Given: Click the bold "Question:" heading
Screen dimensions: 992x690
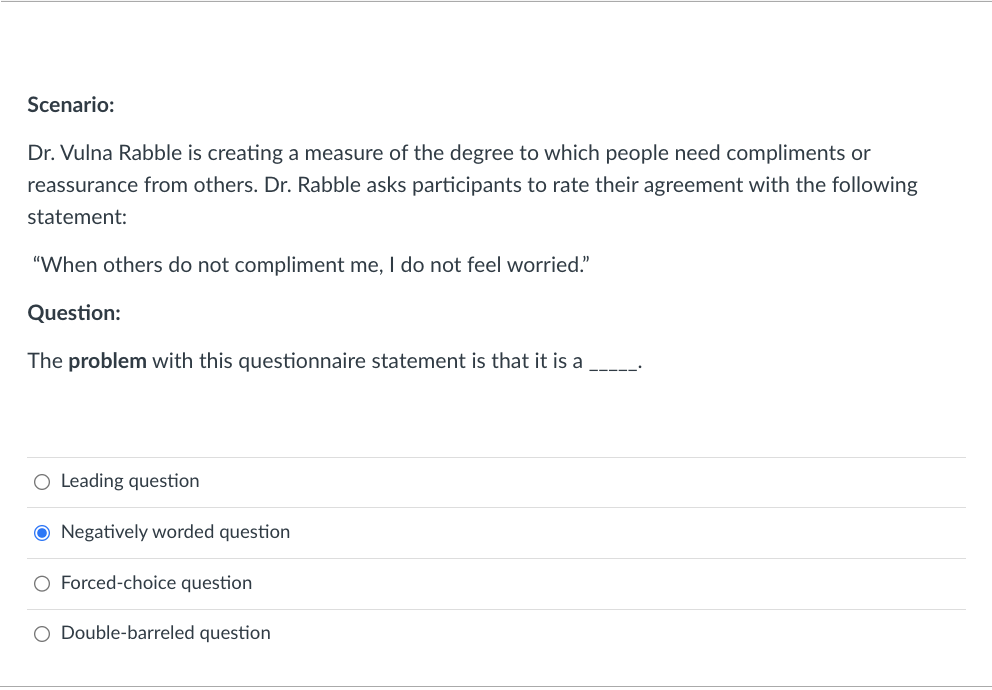Looking at the screenshot, I should point(74,313).
